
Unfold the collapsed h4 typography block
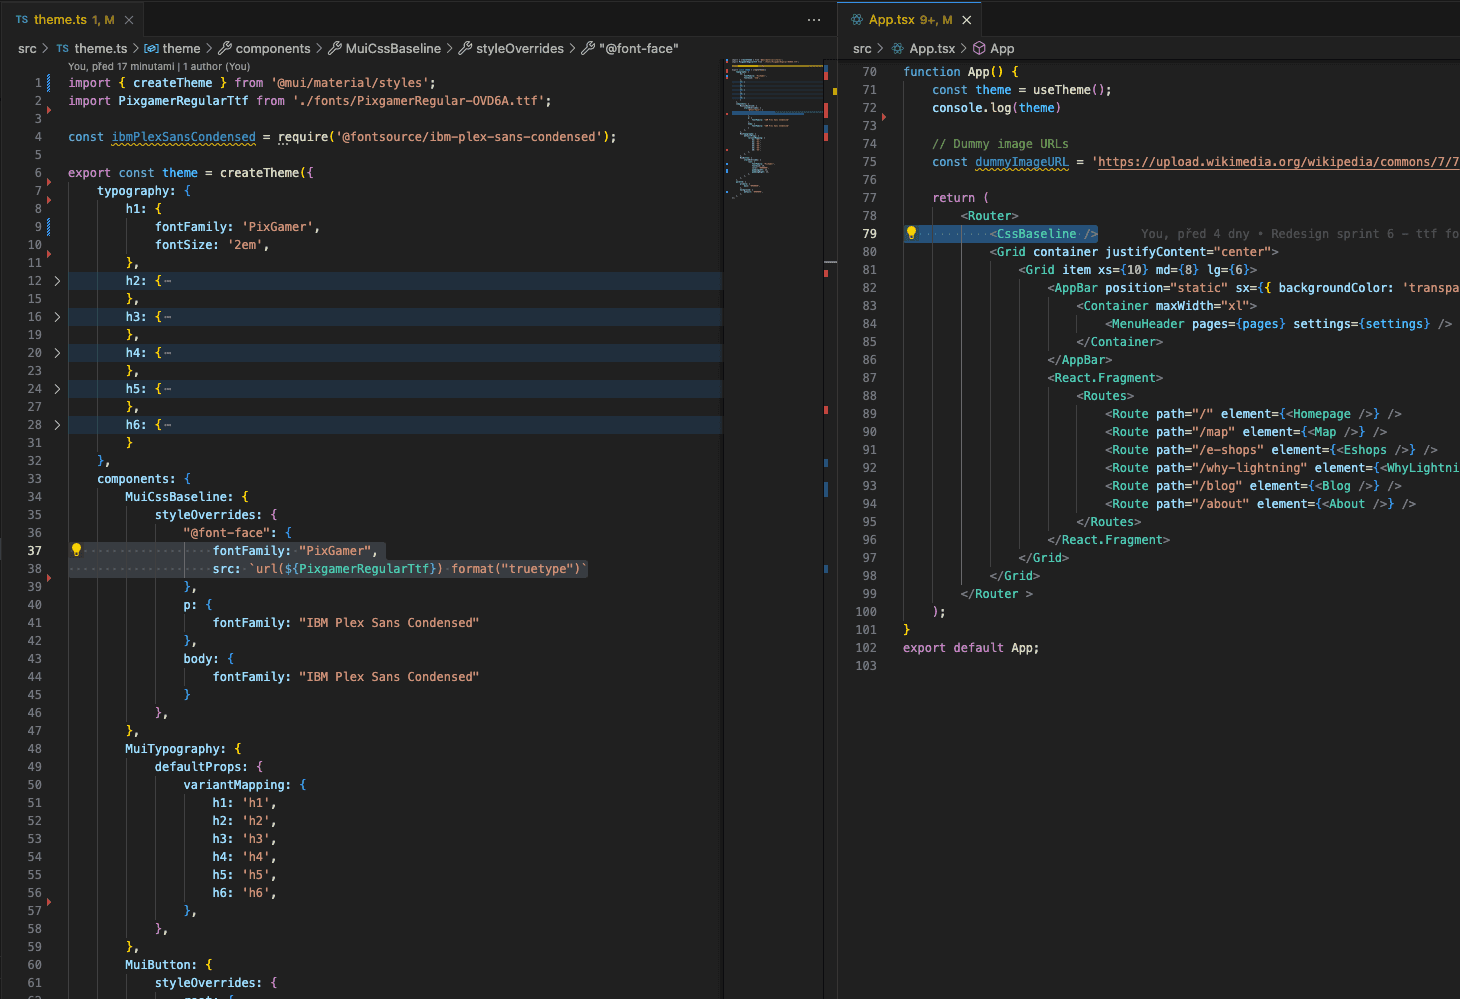tap(57, 353)
